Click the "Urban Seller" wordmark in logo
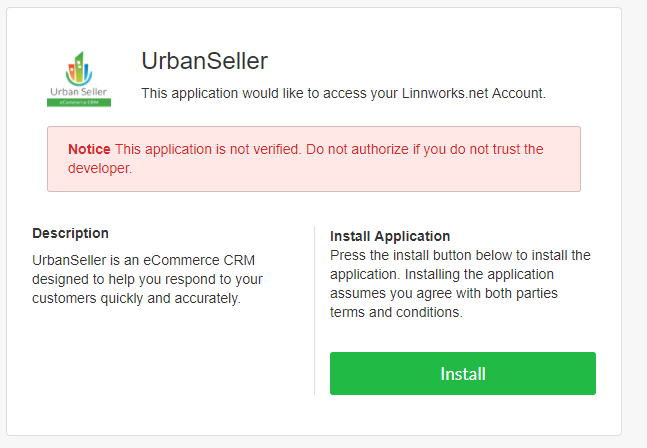Screen dimensions: 647x448 80,91
